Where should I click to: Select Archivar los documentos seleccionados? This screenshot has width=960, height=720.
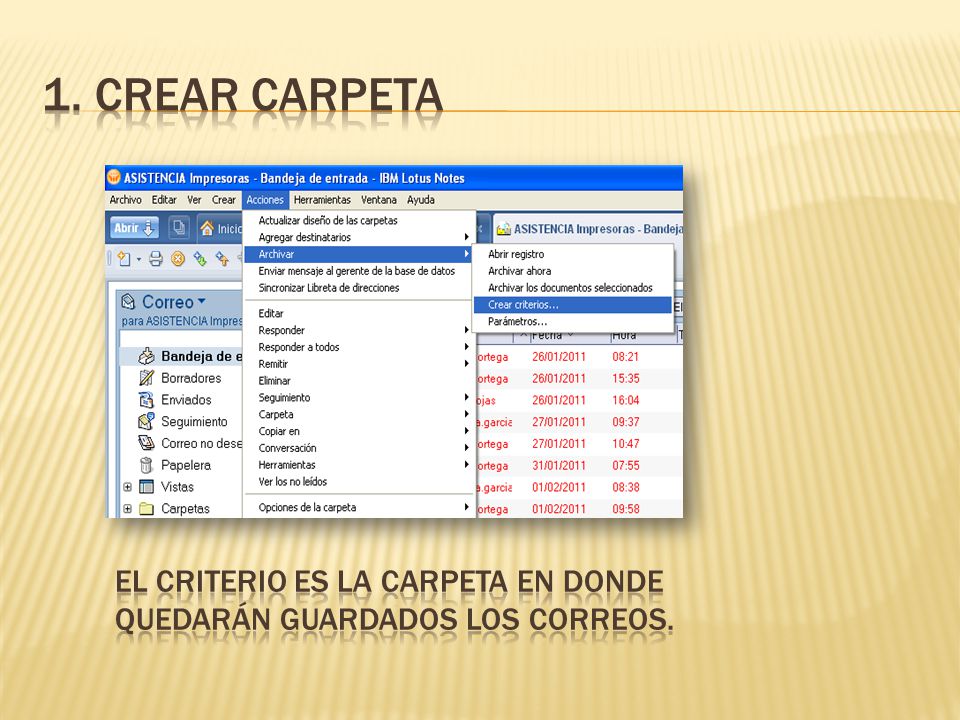(574, 288)
